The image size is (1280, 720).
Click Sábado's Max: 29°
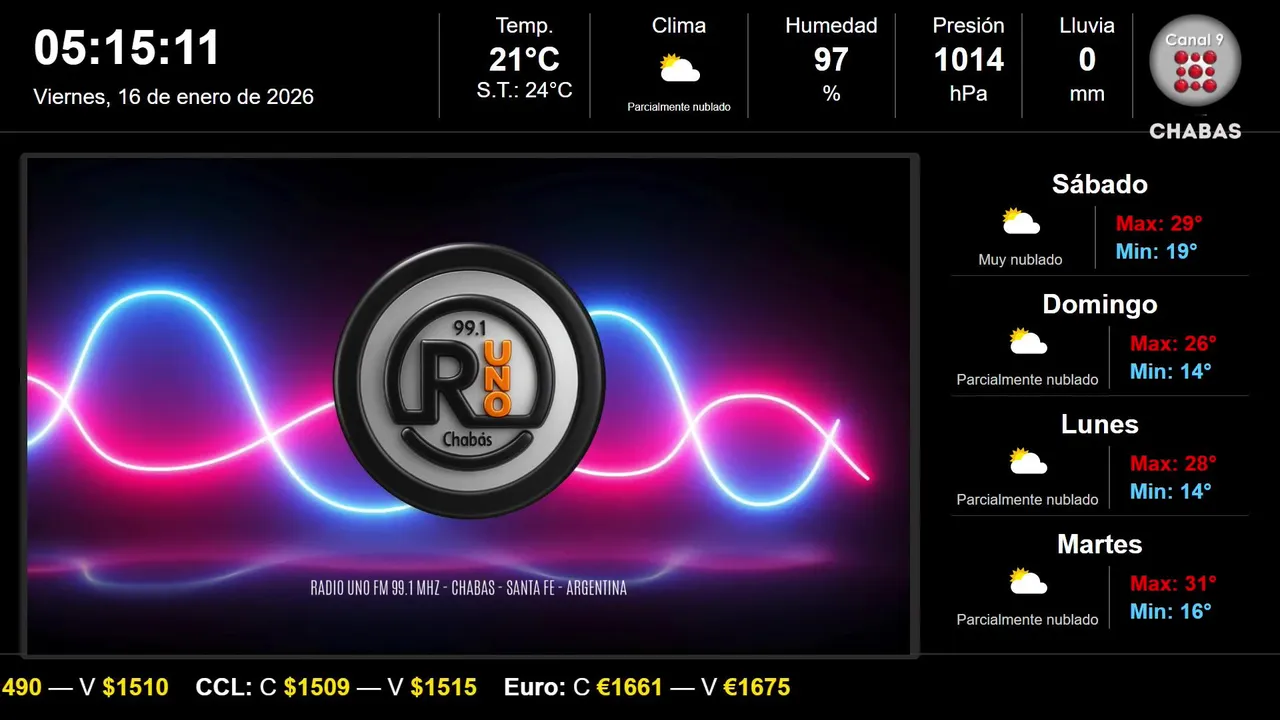pyautogui.click(x=1159, y=224)
